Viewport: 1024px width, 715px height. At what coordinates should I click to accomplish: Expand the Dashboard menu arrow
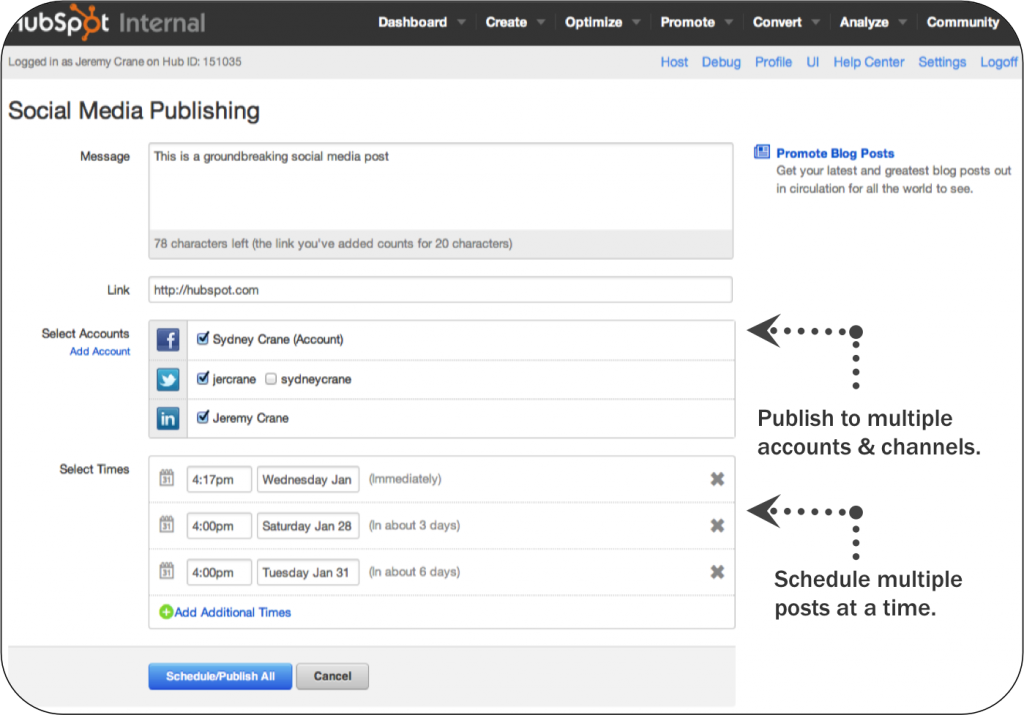click(x=462, y=22)
